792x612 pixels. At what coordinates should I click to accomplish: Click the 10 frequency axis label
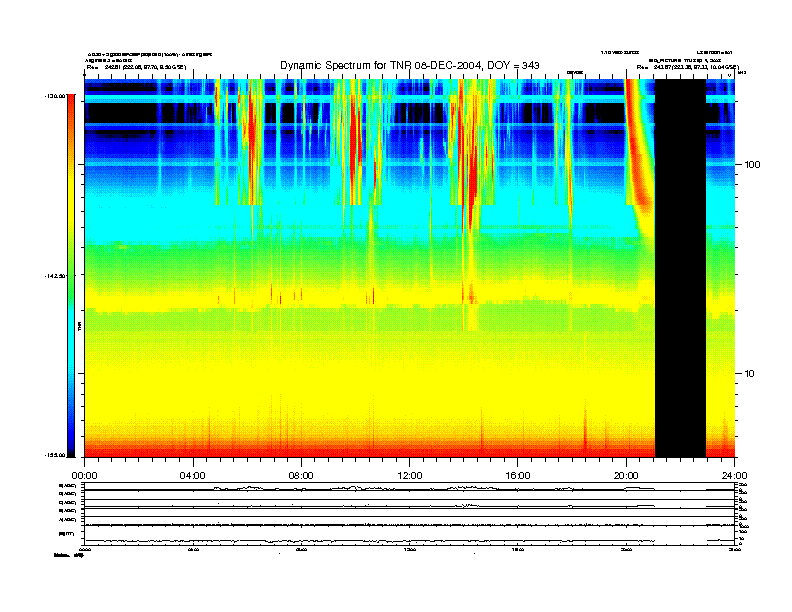(750, 374)
